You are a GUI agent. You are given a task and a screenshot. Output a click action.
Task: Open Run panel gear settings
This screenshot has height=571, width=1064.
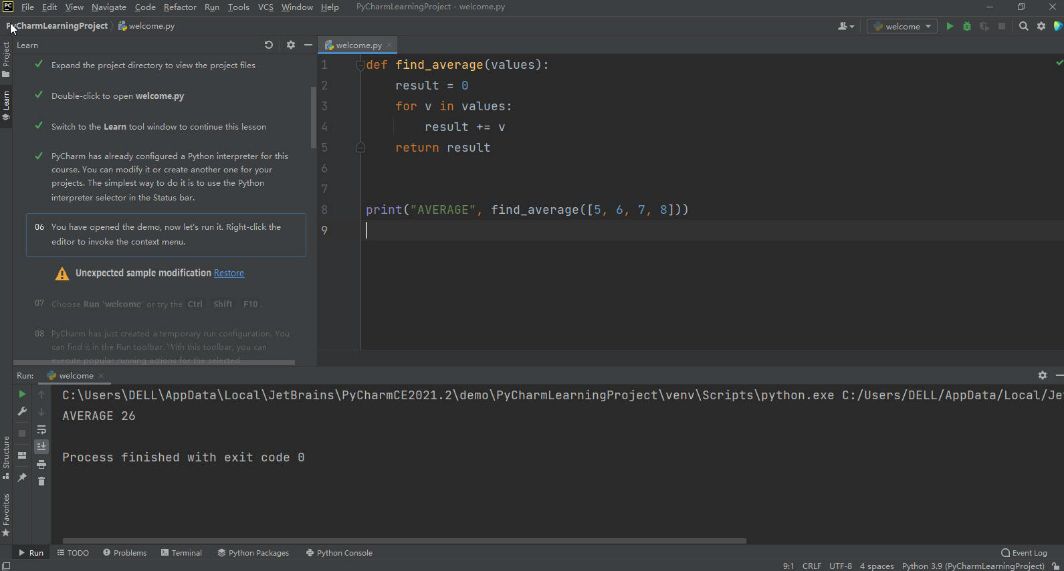pyautogui.click(x=1042, y=375)
